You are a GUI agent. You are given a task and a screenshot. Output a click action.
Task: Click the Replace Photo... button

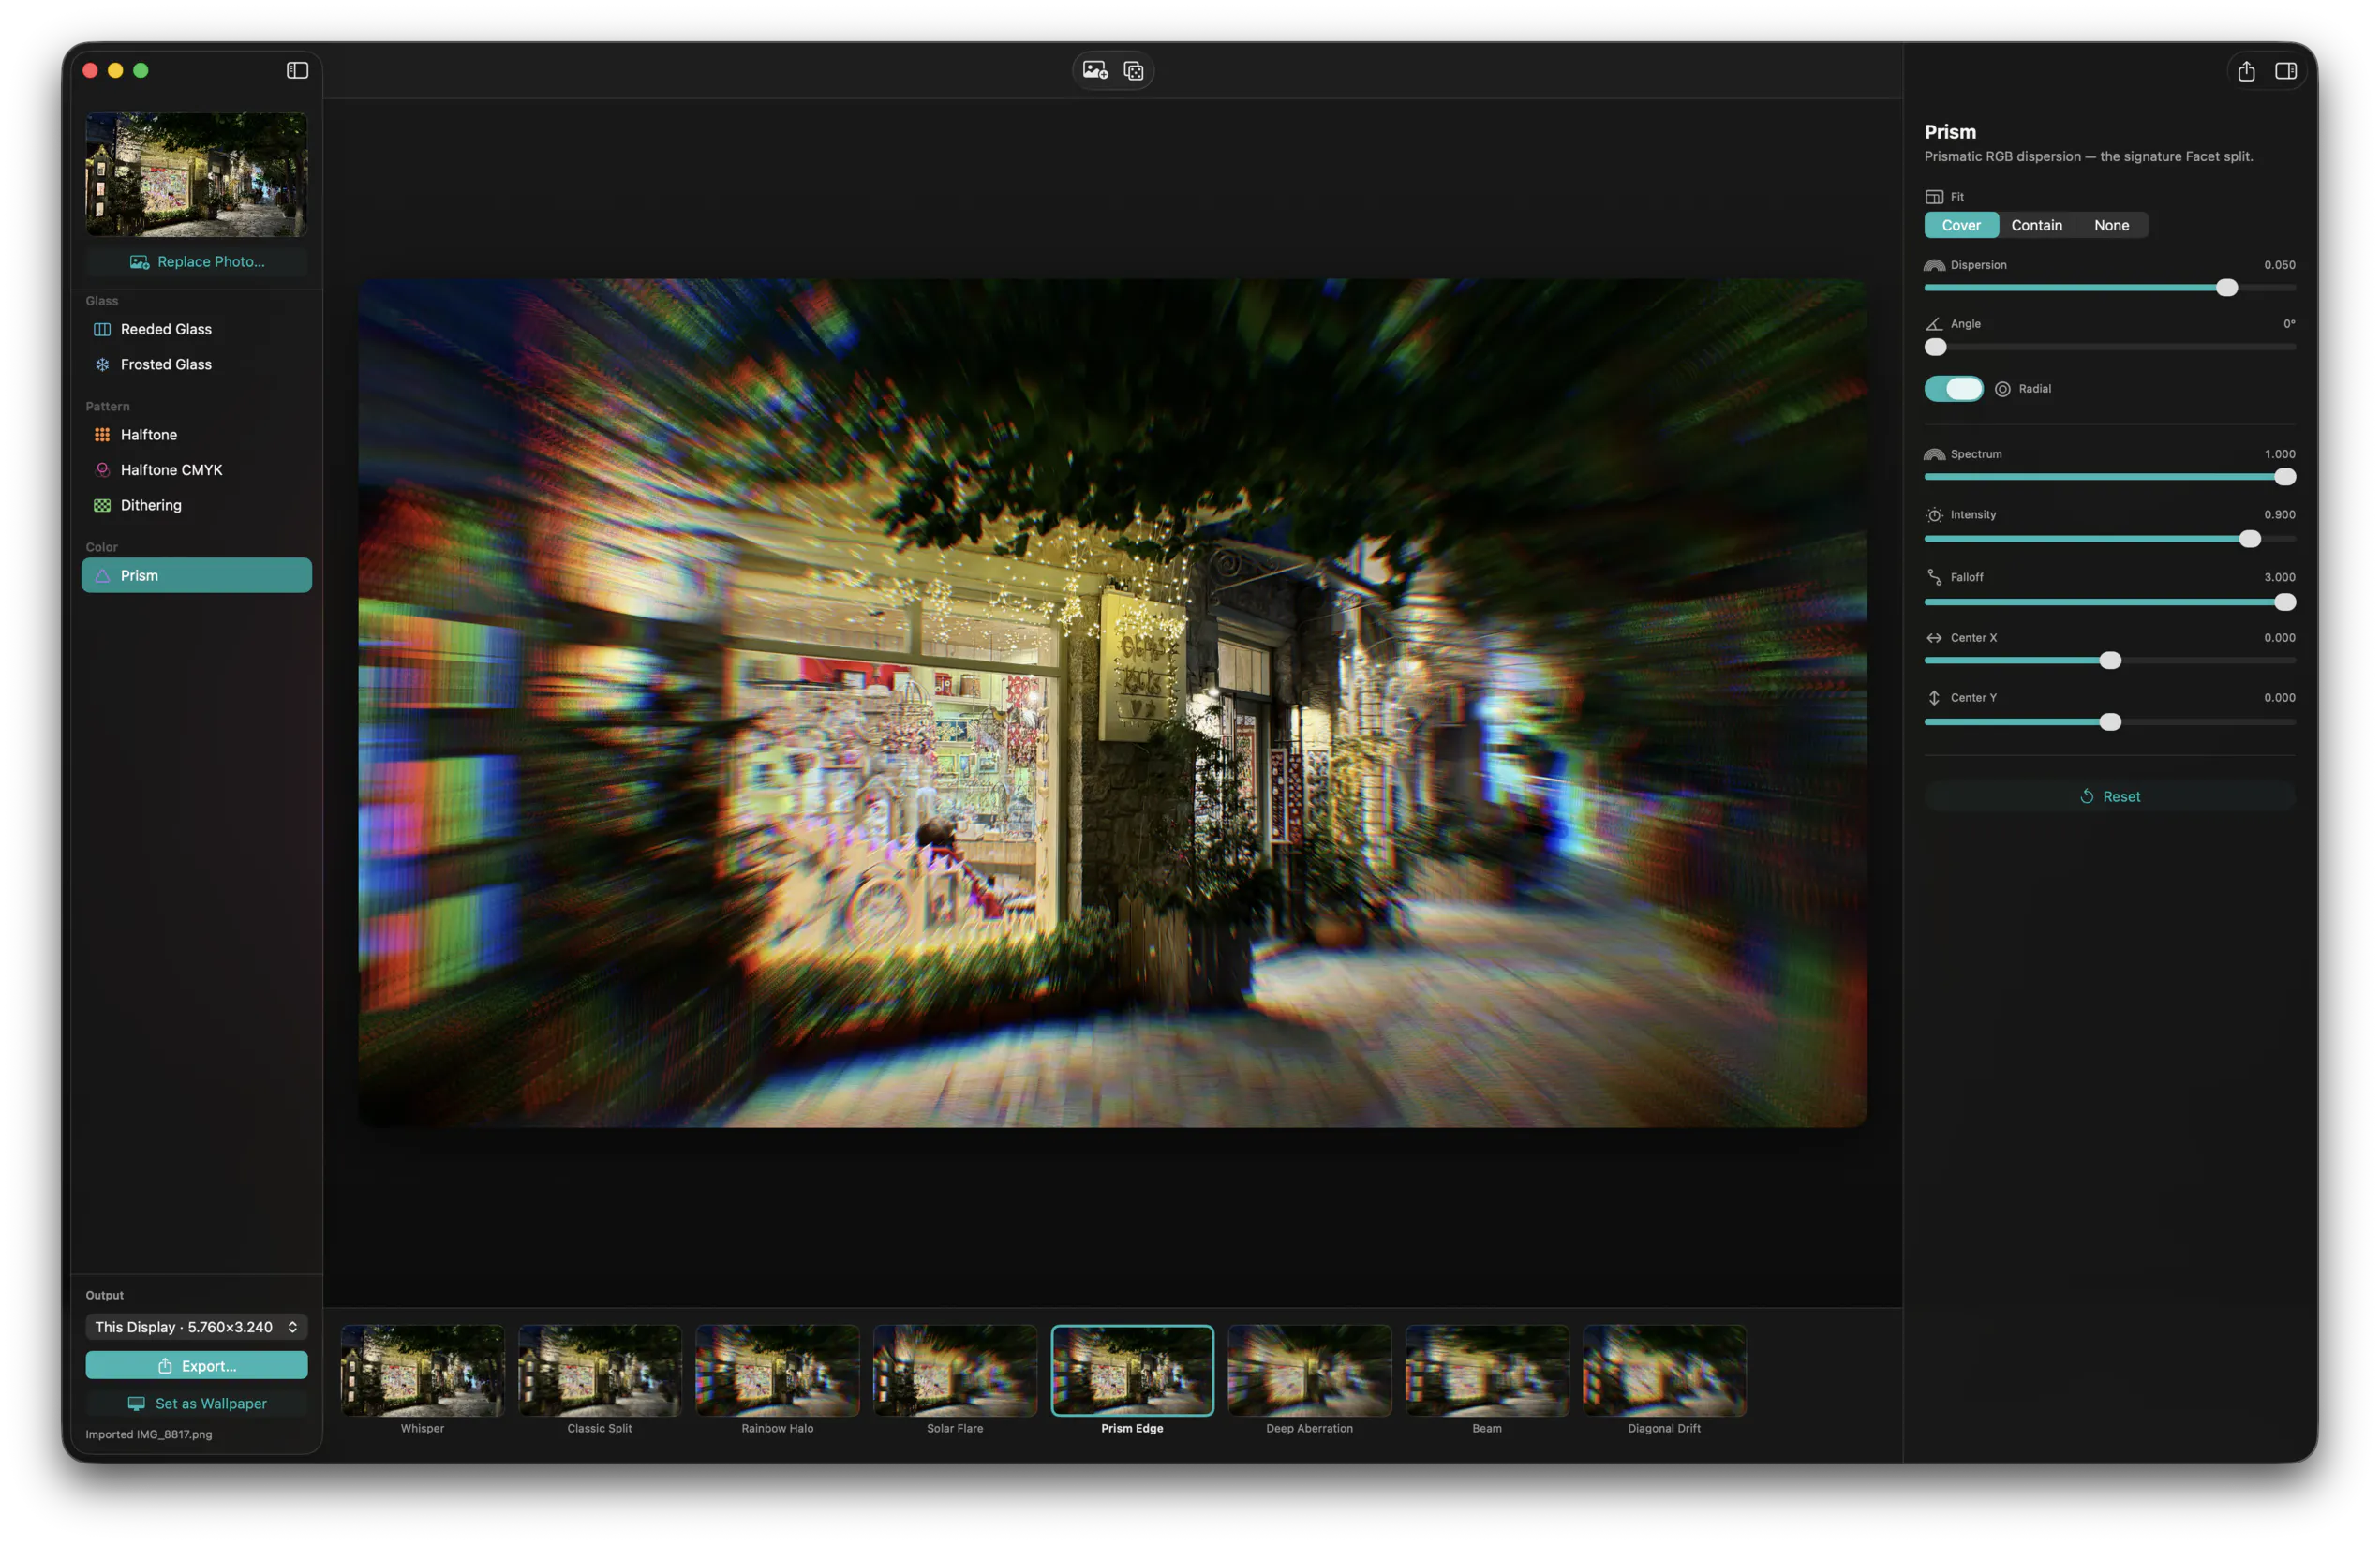pos(196,262)
